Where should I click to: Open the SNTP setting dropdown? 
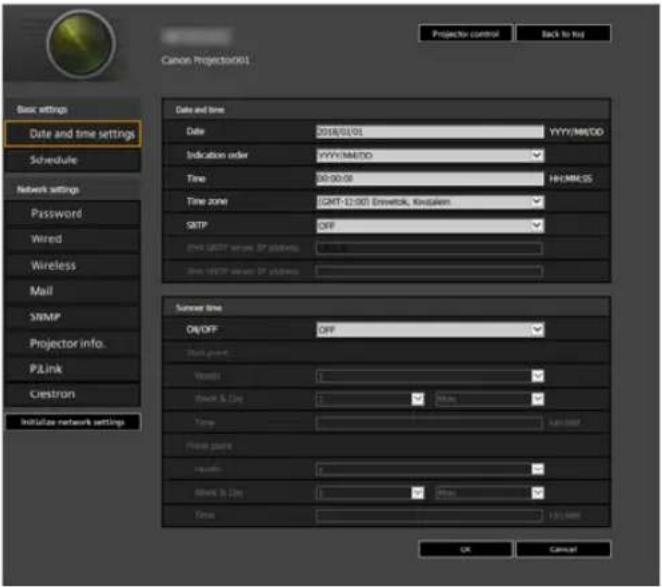tap(430, 226)
